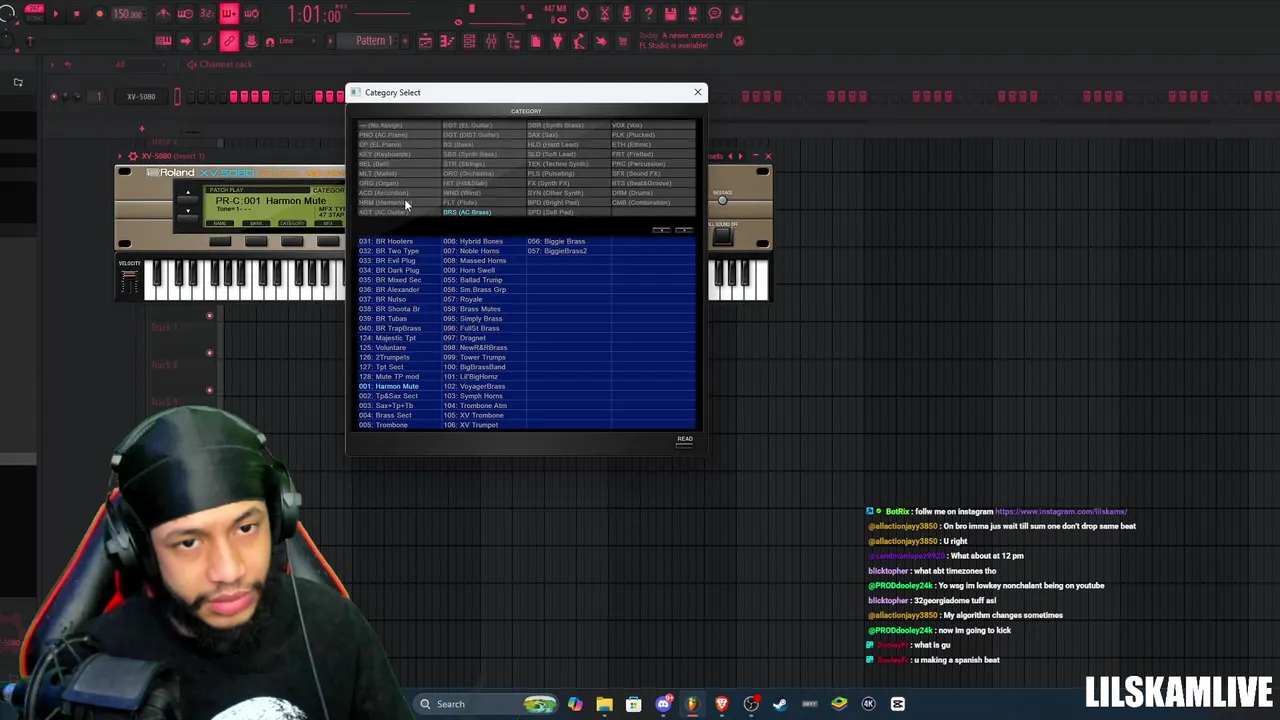This screenshot has width=1280, height=720.
Task: Toggle the highlighted link icon in second toolbar
Action: pyautogui.click(x=229, y=41)
